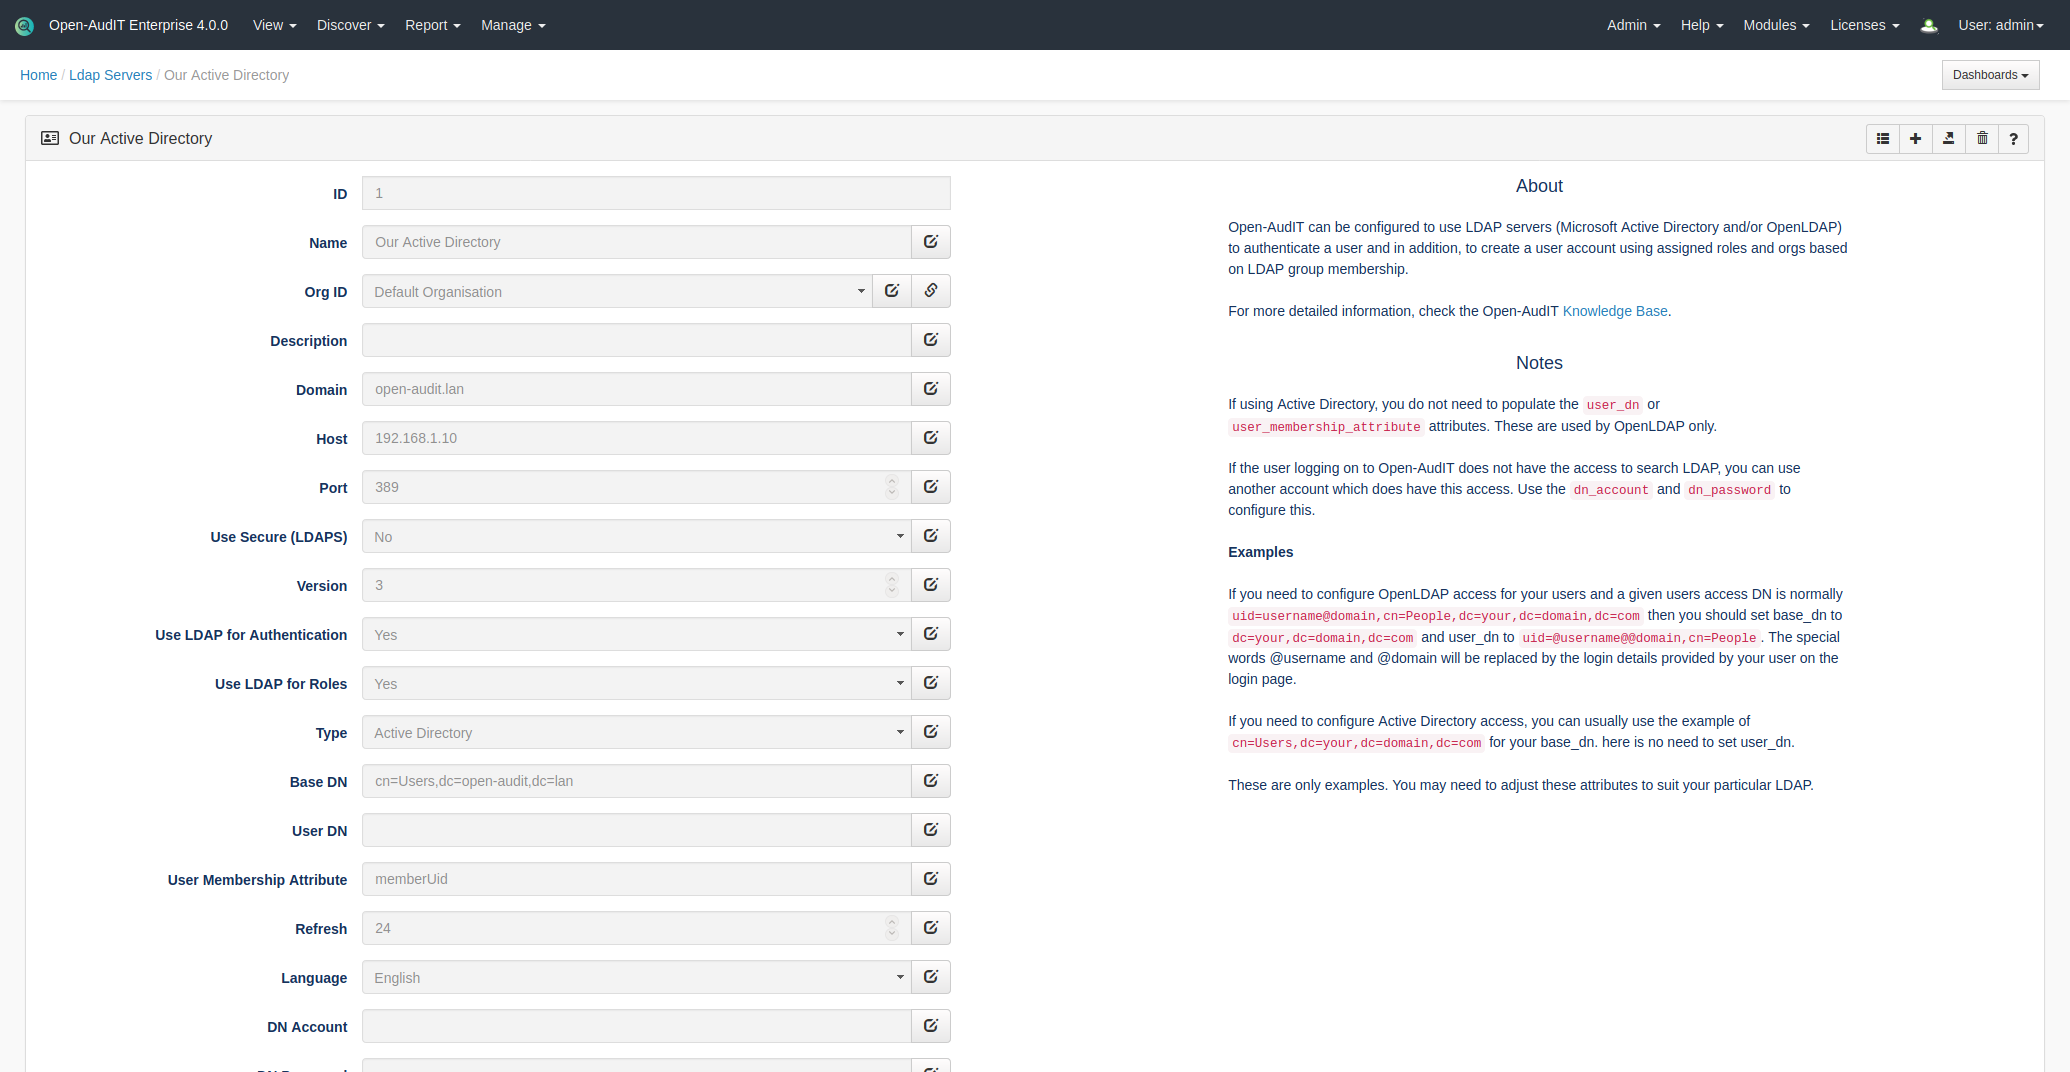This screenshot has width=2070, height=1072.
Task: Click the edit icon beside the Domain field
Action: (x=930, y=388)
